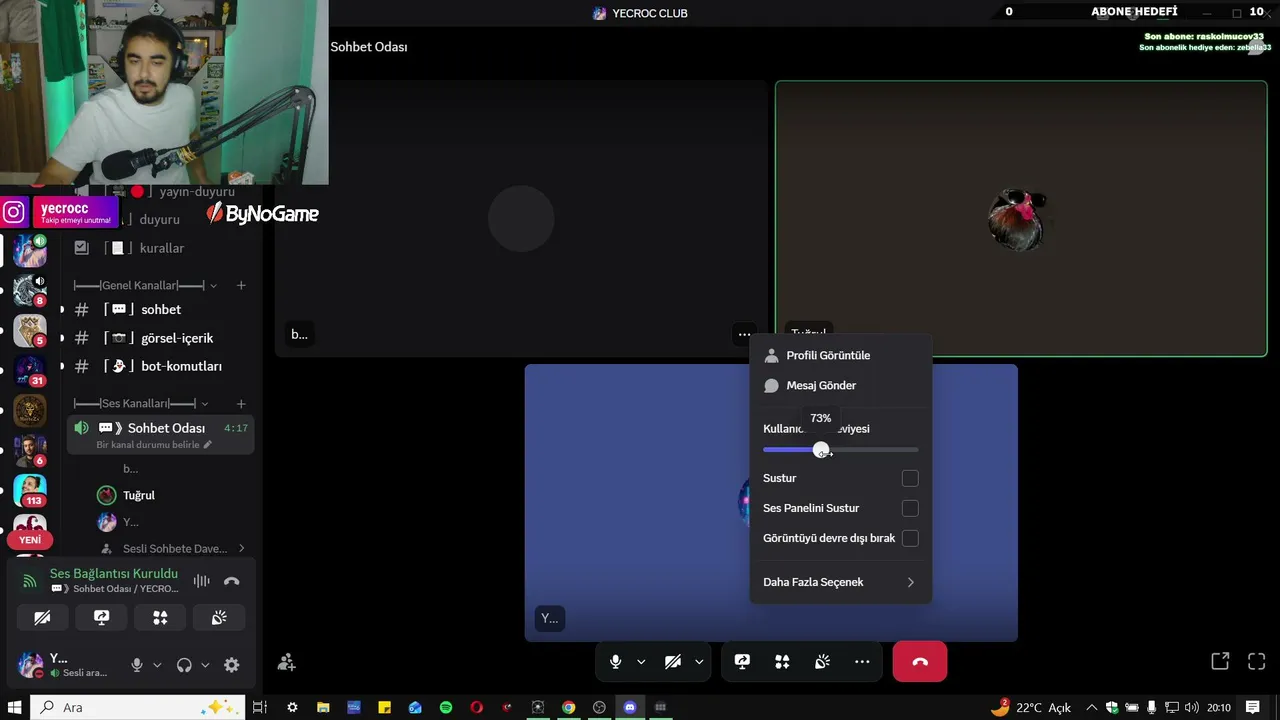
Task: Toggle microphone mute in the call toolbar
Action: [616, 662]
